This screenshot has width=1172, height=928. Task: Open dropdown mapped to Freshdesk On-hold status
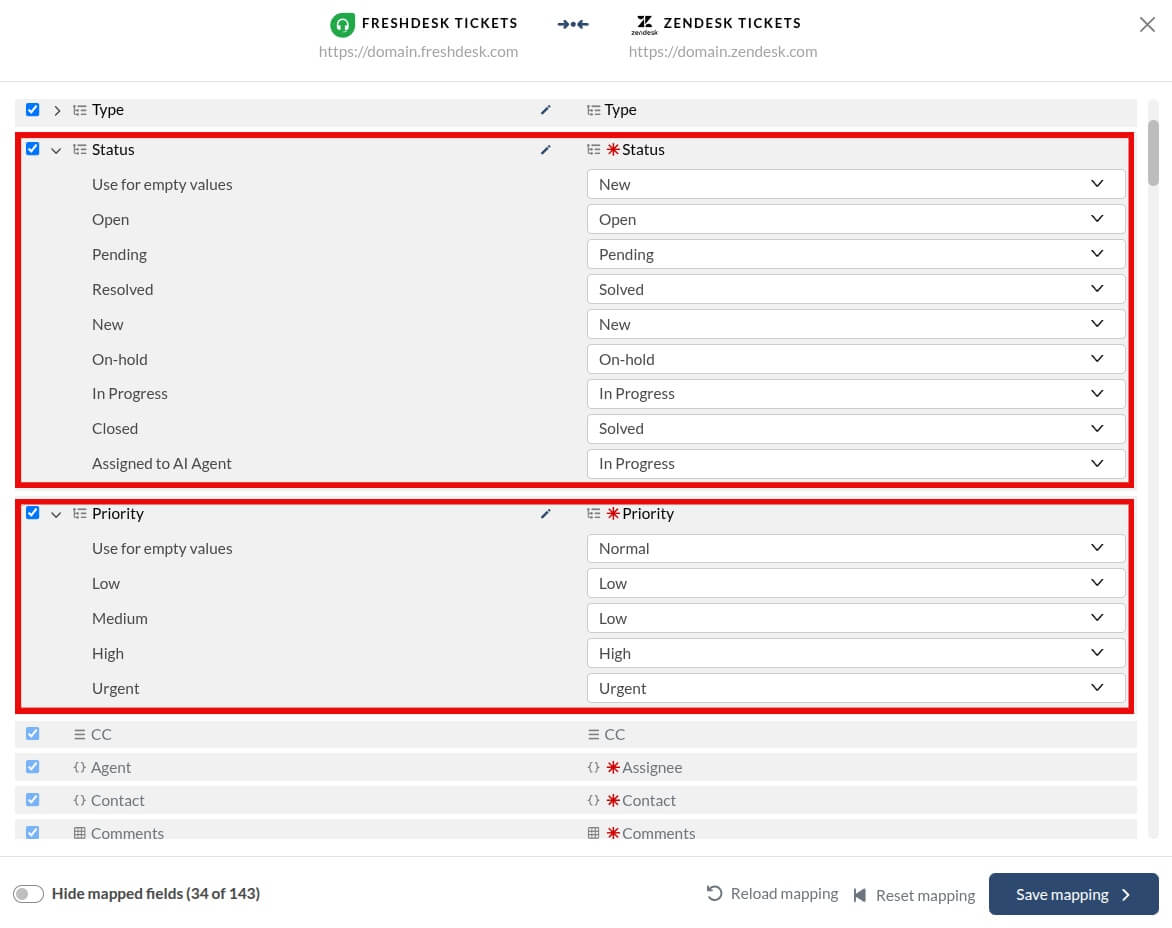[x=856, y=359]
